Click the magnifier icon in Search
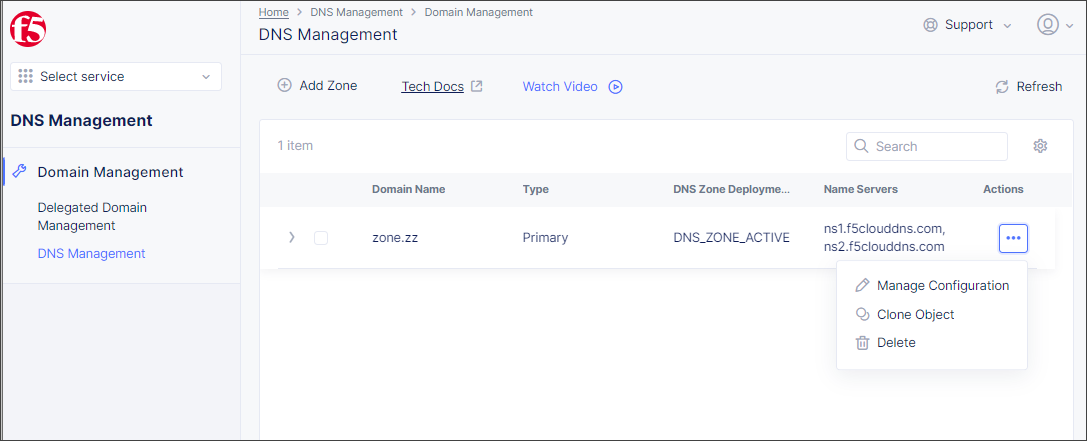 pos(862,146)
